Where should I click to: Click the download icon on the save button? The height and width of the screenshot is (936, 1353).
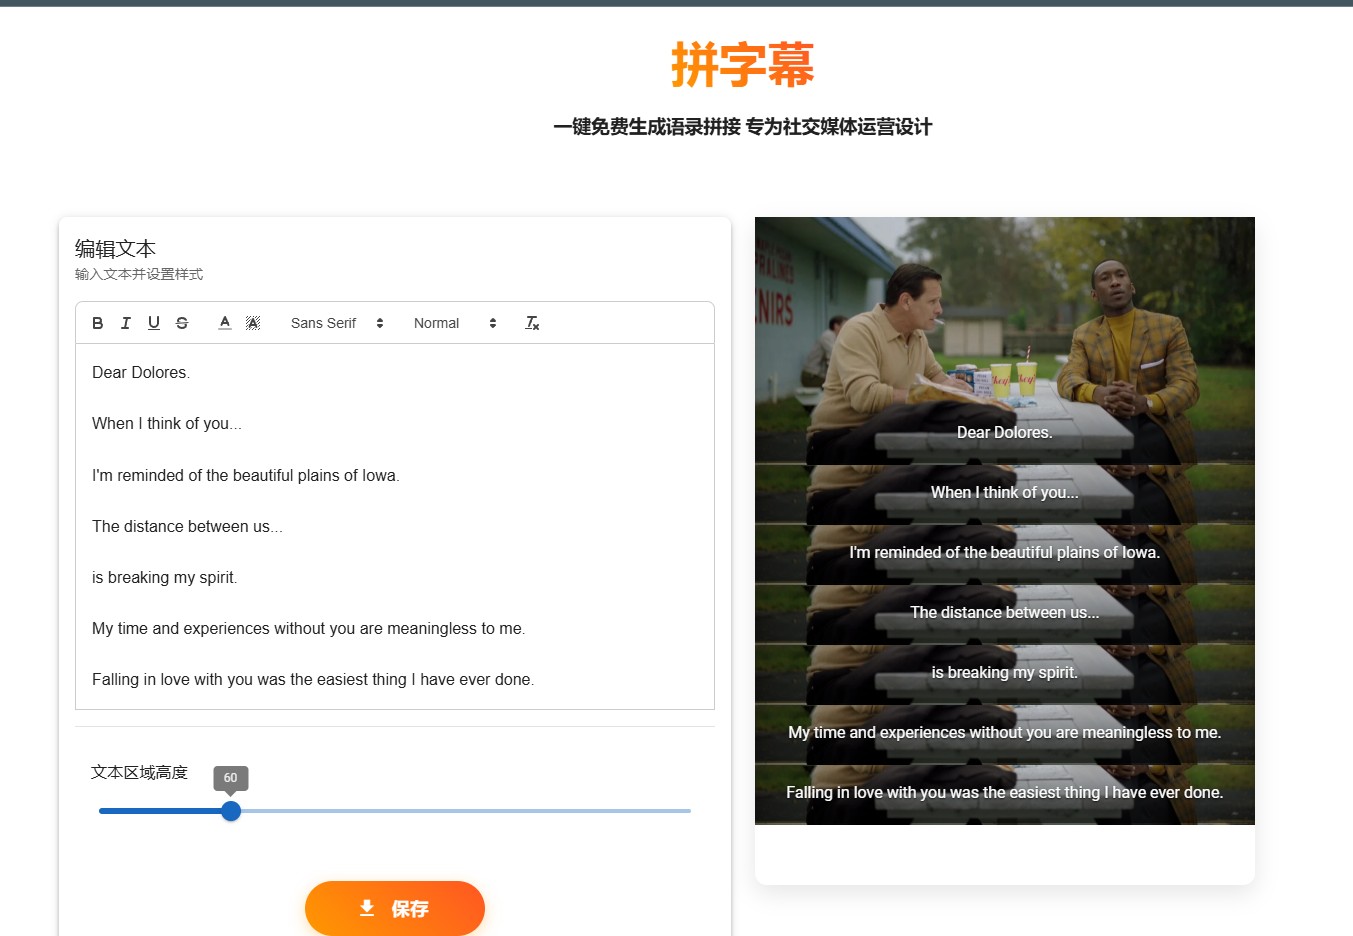pos(367,908)
